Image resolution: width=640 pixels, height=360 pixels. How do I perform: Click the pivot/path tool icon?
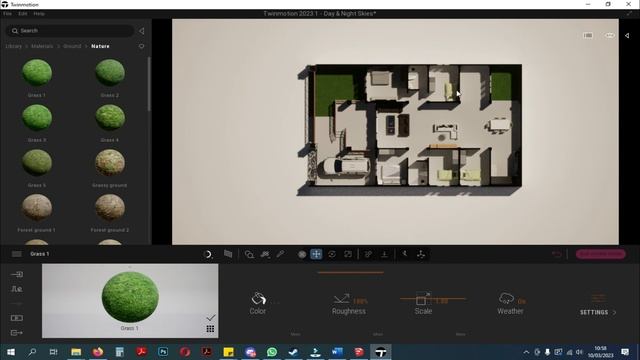click(x=368, y=254)
